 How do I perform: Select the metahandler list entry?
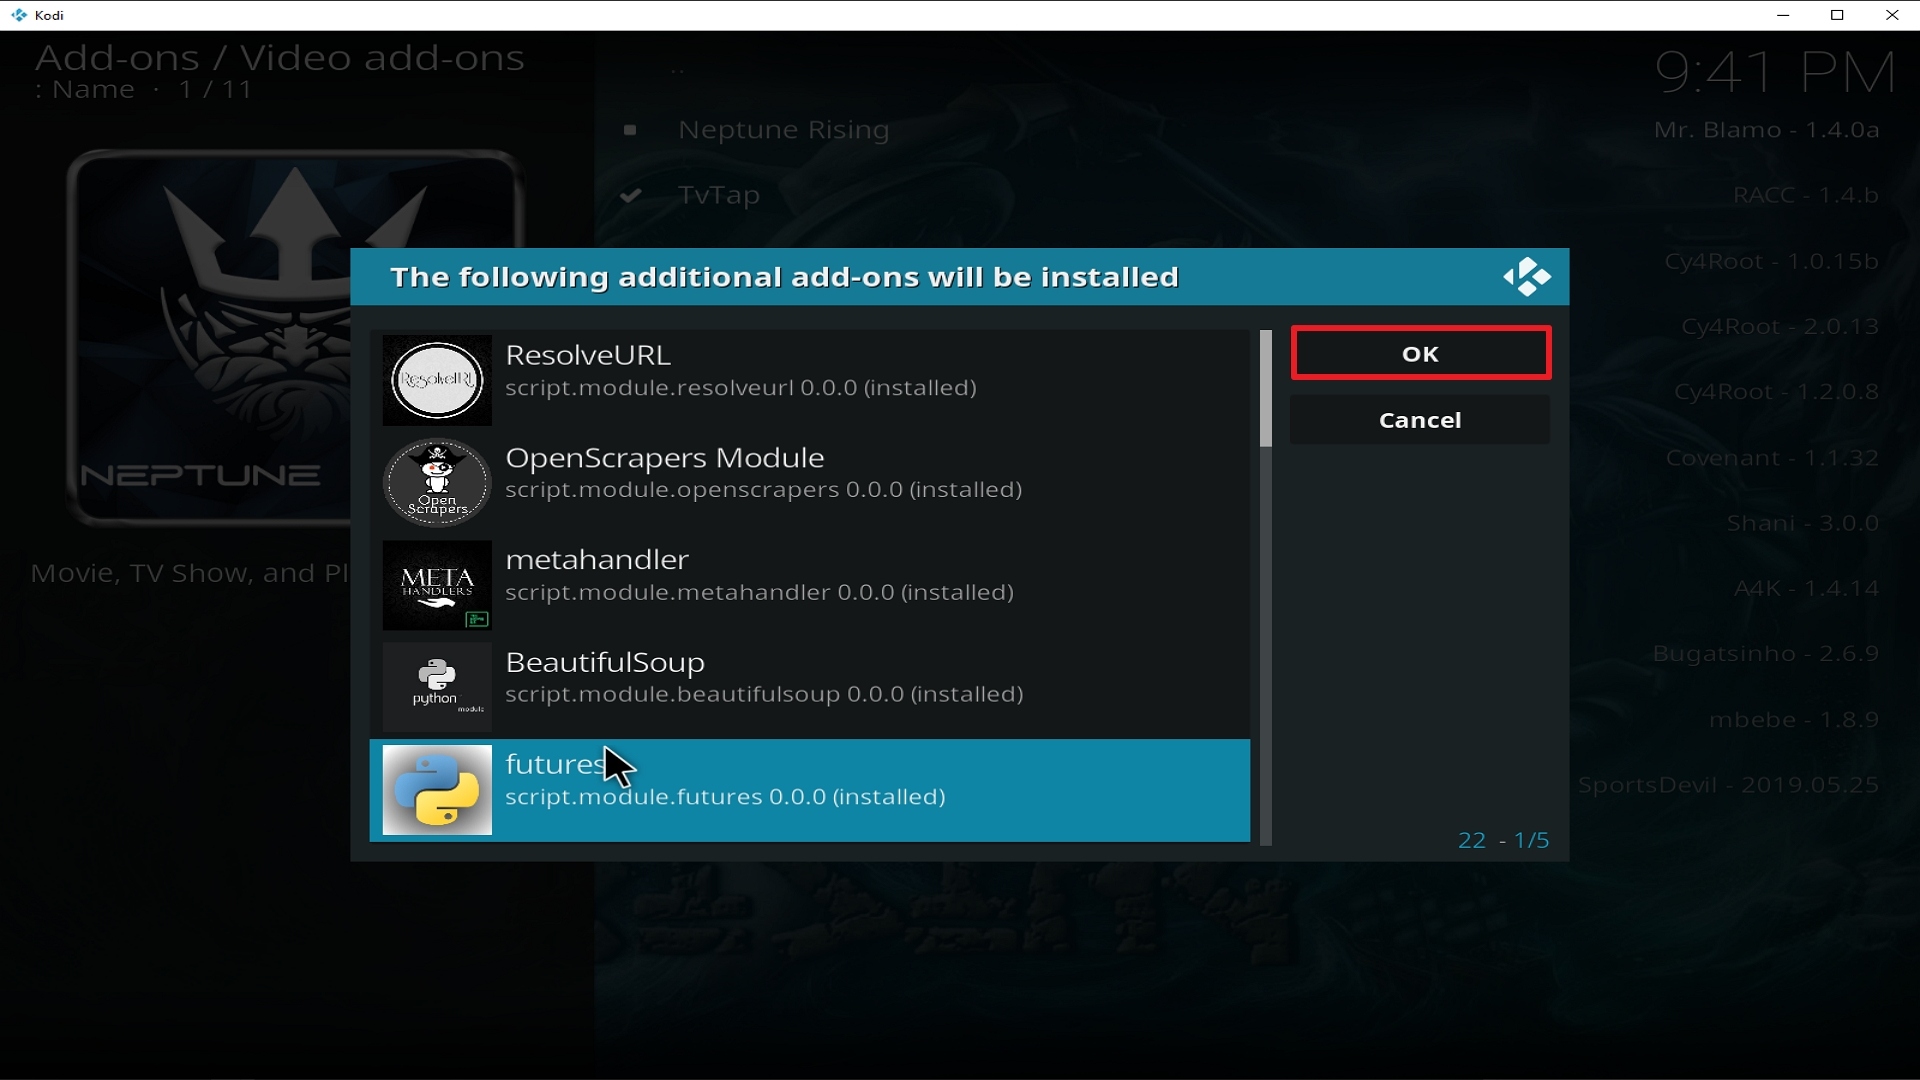(x=810, y=585)
